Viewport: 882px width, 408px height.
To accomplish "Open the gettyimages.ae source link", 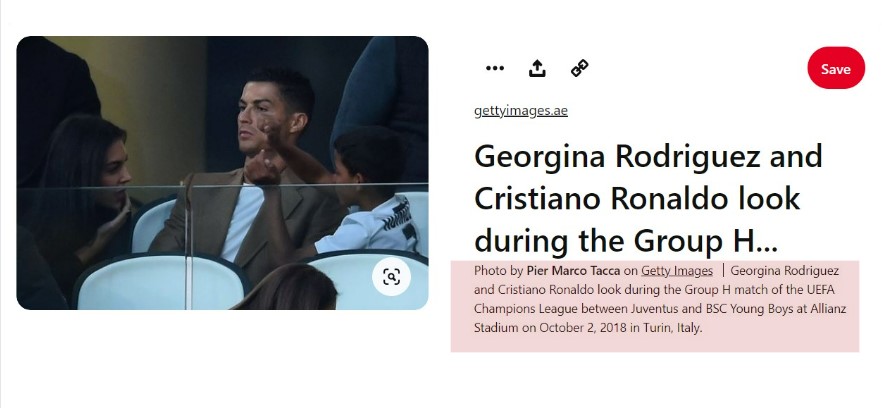I will pos(520,111).
